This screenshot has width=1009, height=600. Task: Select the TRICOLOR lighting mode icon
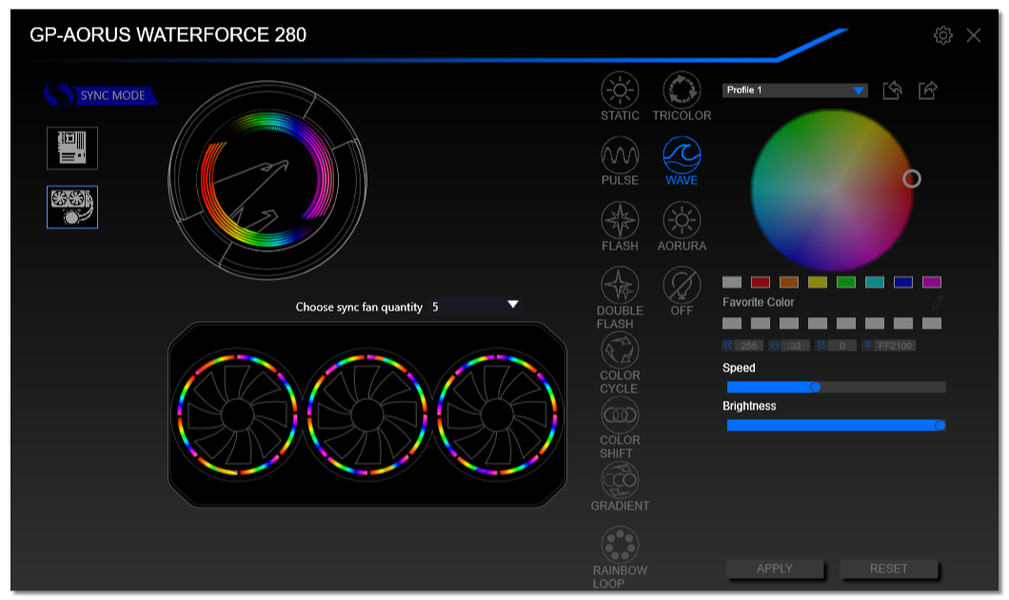pyautogui.click(x=681, y=90)
